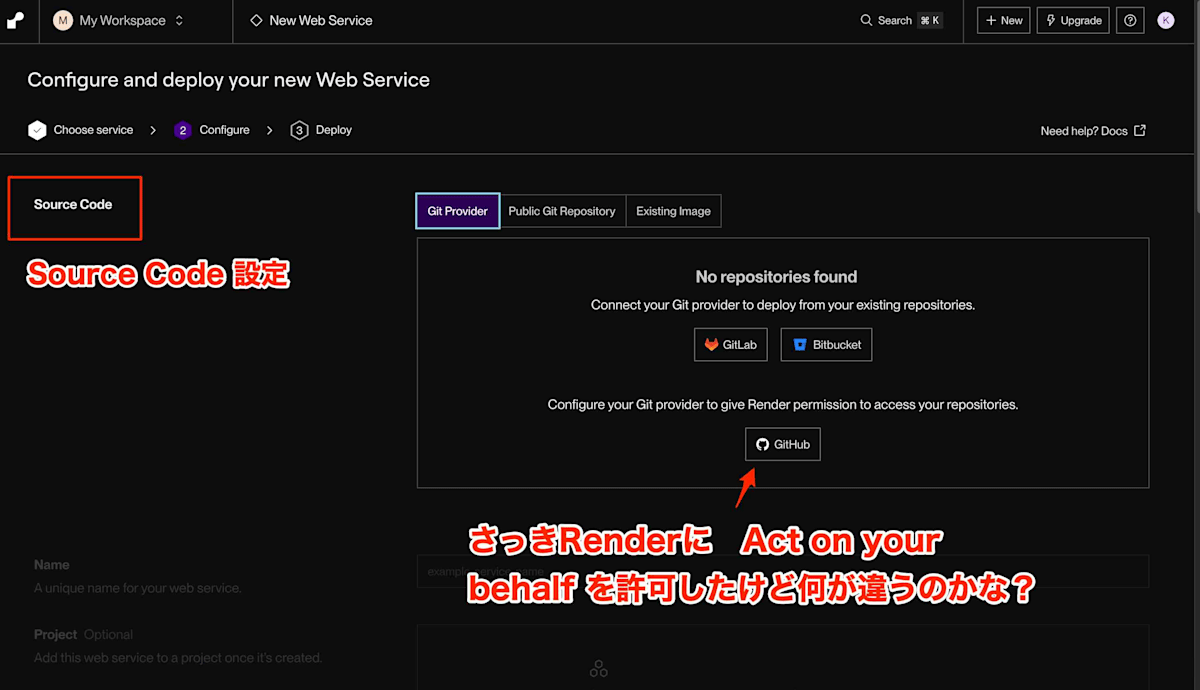Go to the Choose service step

(x=81, y=130)
